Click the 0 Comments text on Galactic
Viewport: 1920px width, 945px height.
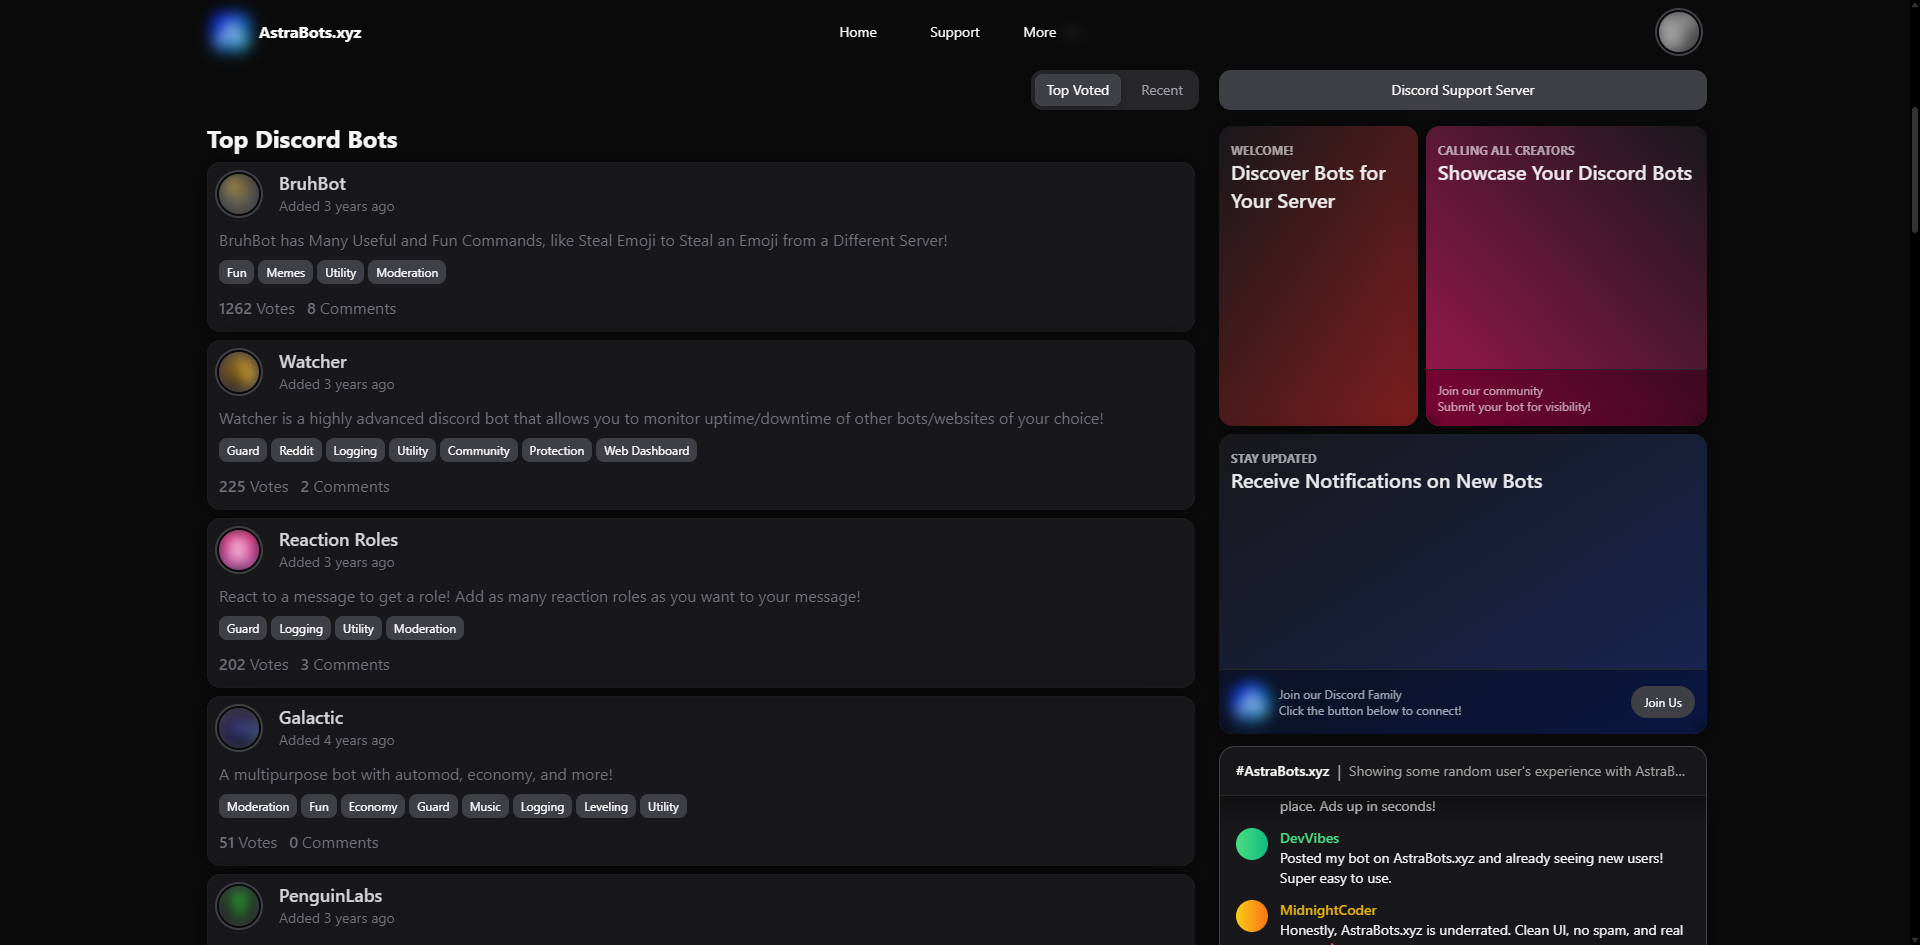pyautogui.click(x=334, y=843)
